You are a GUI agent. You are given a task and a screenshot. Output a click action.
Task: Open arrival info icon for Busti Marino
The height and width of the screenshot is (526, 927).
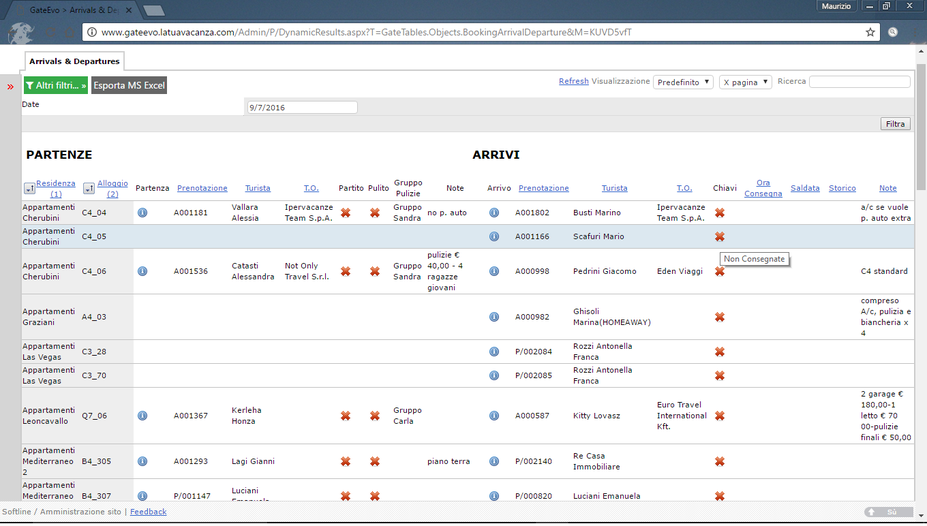(494, 213)
